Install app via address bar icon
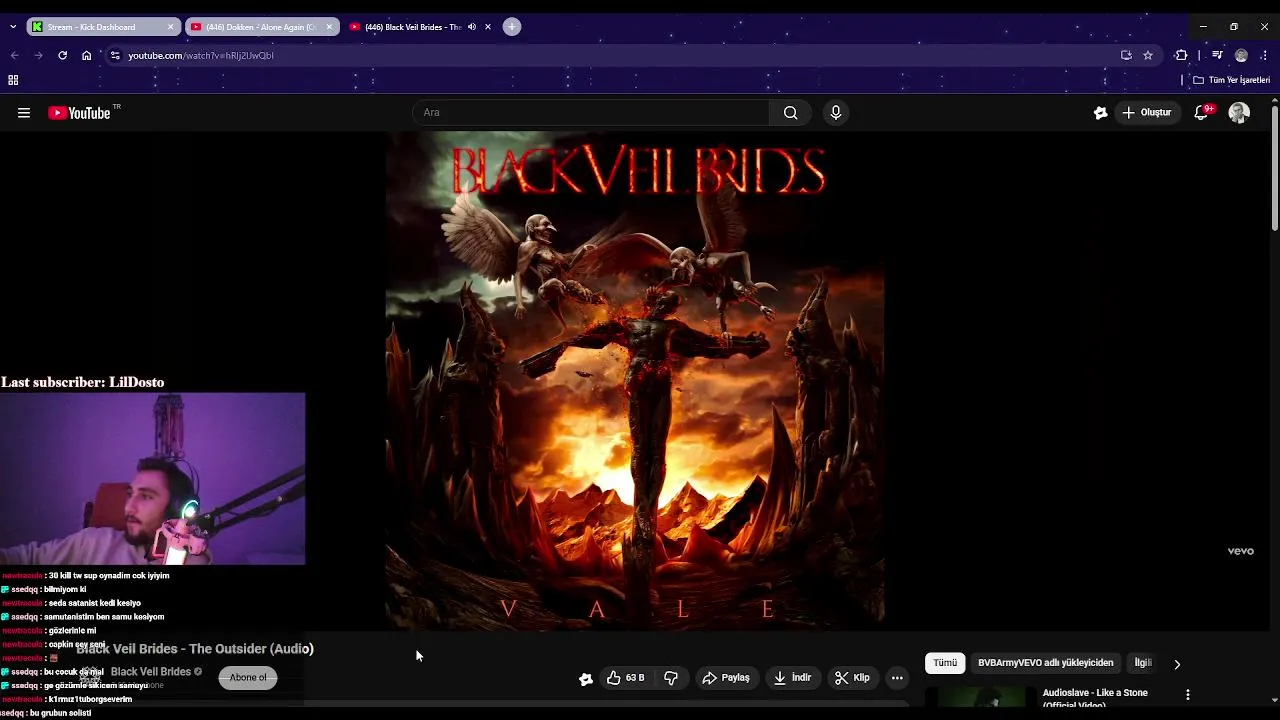Viewport: 1280px width, 720px height. 1126,55
